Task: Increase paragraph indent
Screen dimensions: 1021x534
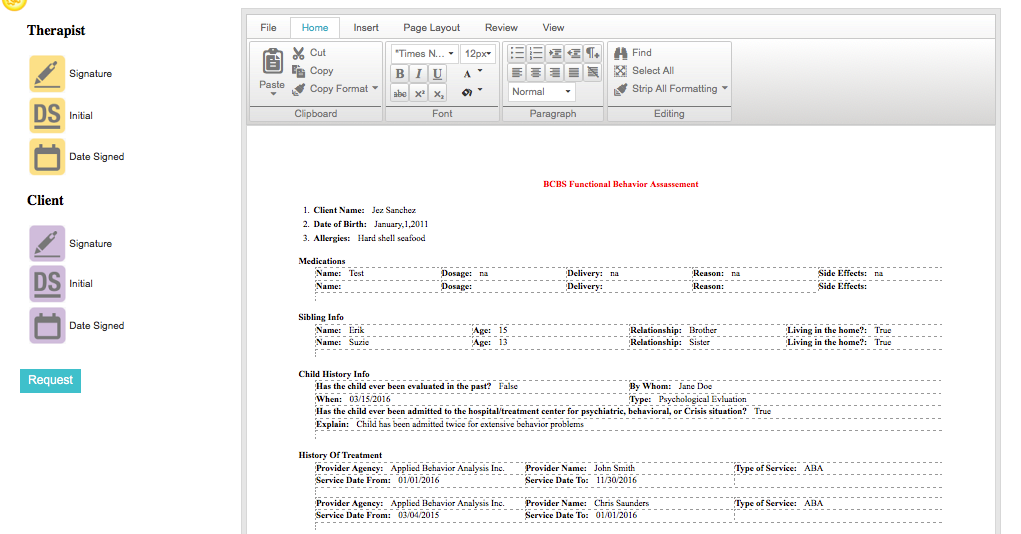Action: [555, 53]
